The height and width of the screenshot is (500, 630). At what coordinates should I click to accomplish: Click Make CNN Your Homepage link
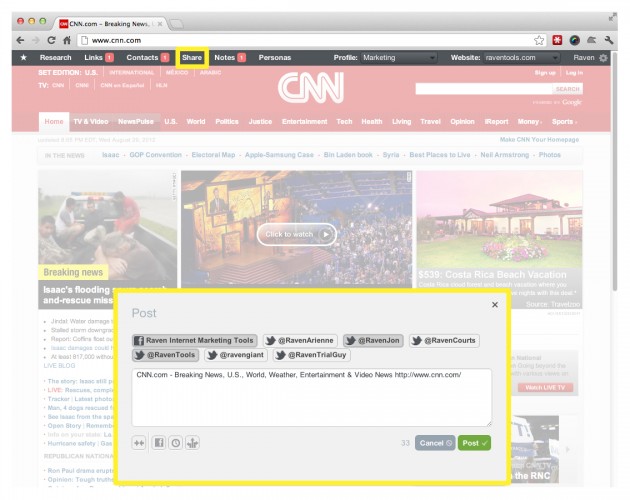point(539,139)
